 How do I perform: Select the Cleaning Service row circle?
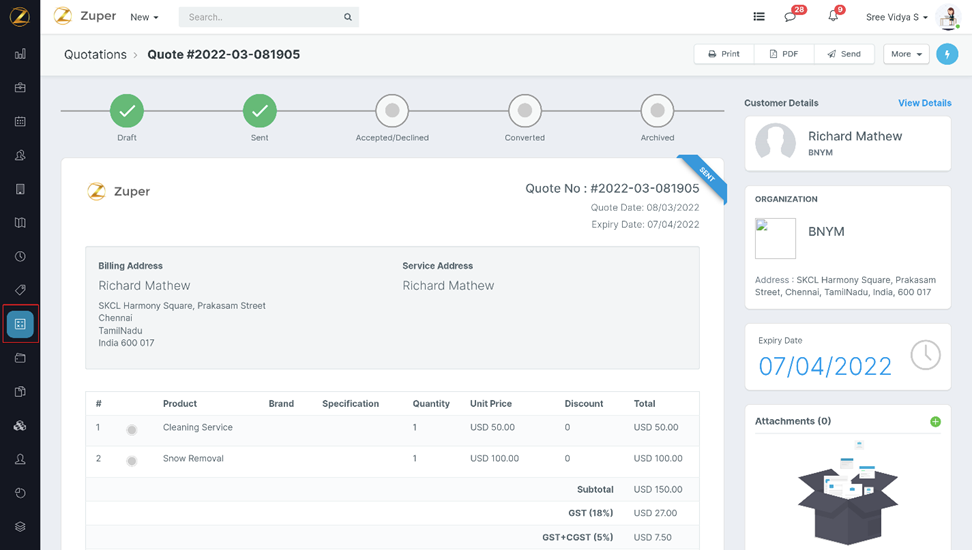click(x=131, y=430)
